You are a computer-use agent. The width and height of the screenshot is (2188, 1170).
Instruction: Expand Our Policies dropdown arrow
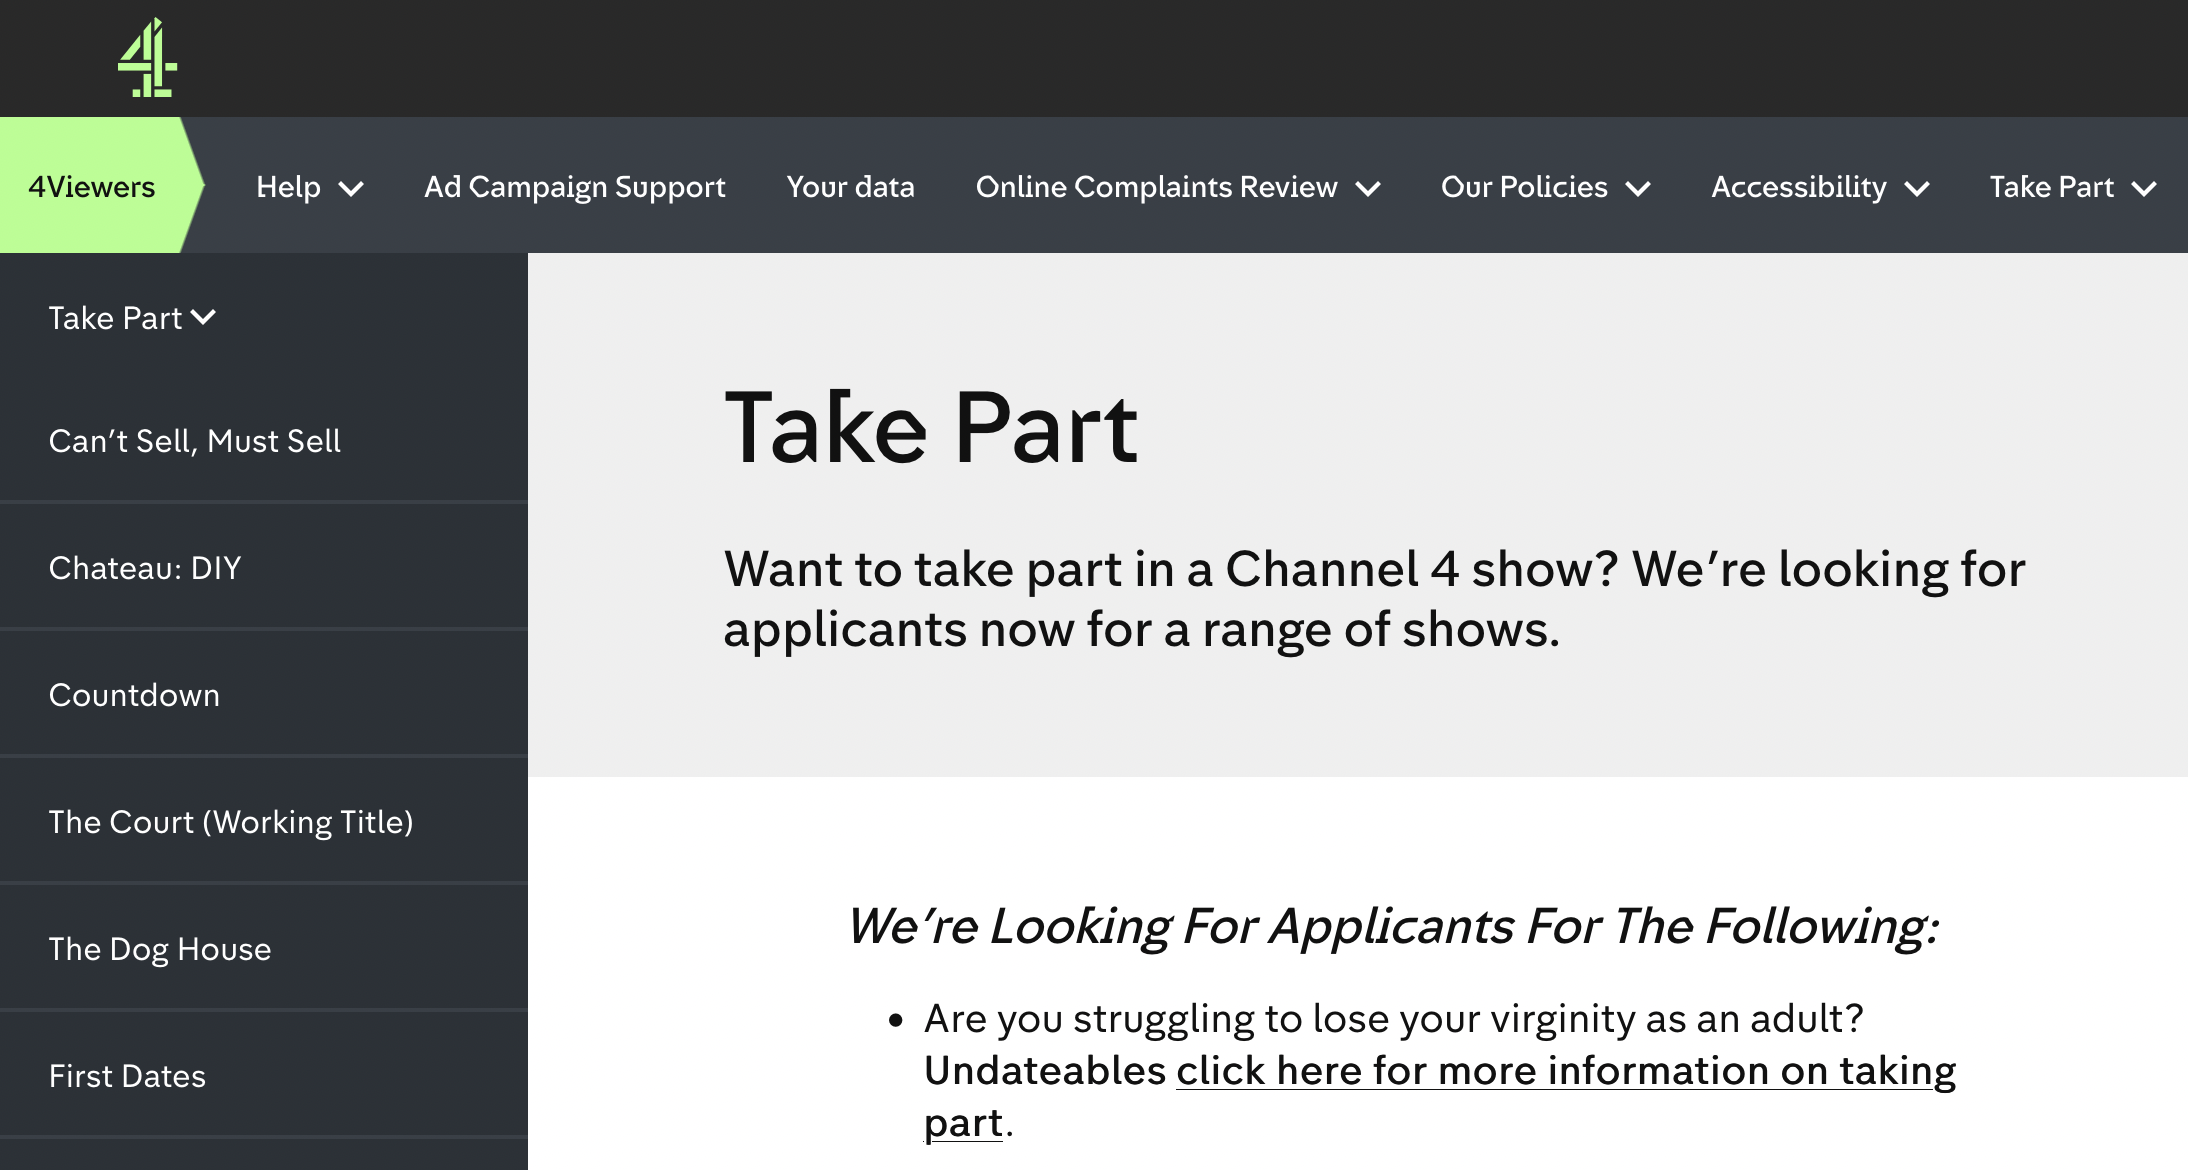(x=1638, y=188)
